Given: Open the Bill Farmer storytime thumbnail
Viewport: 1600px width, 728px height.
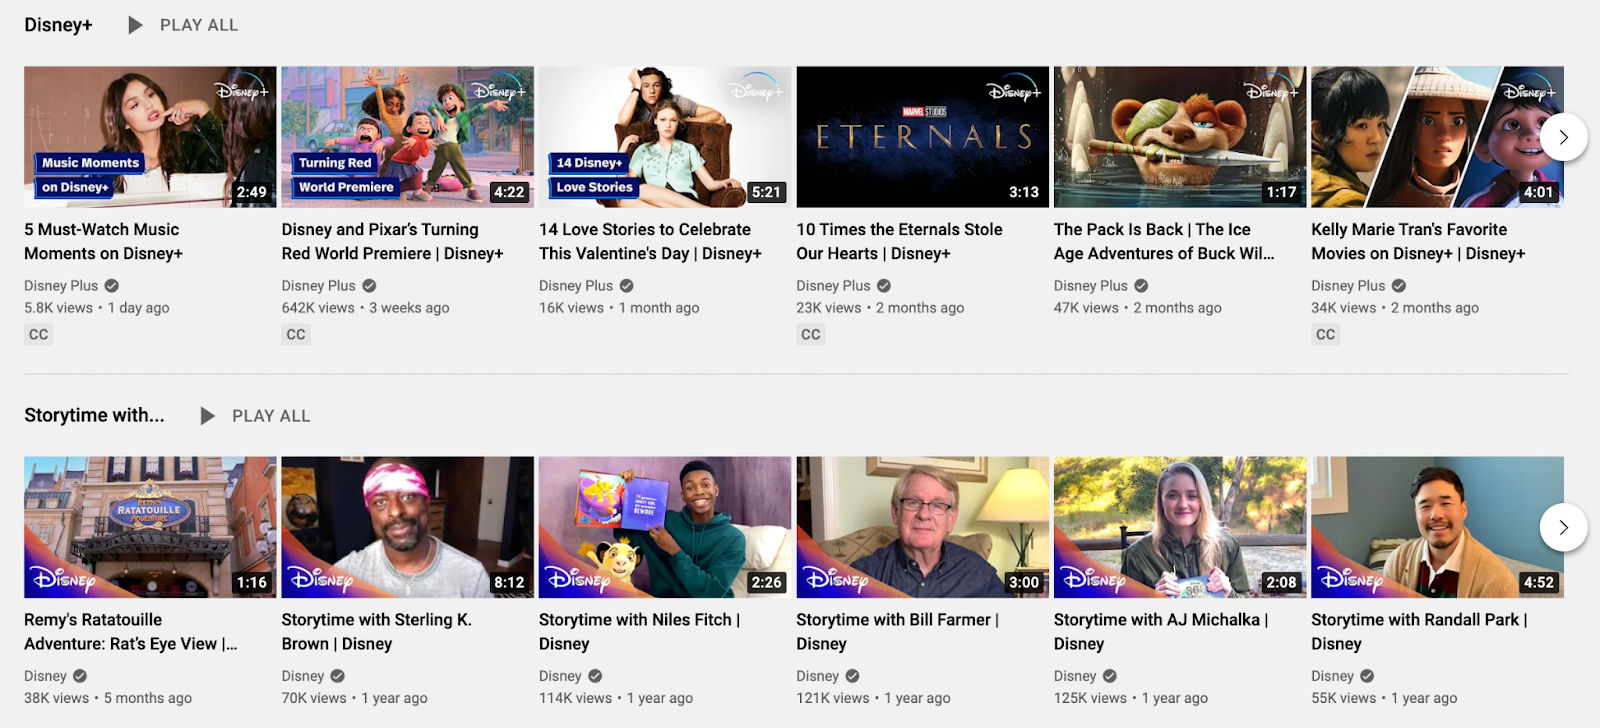Looking at the screenshot, I should [x=922, y=527].
